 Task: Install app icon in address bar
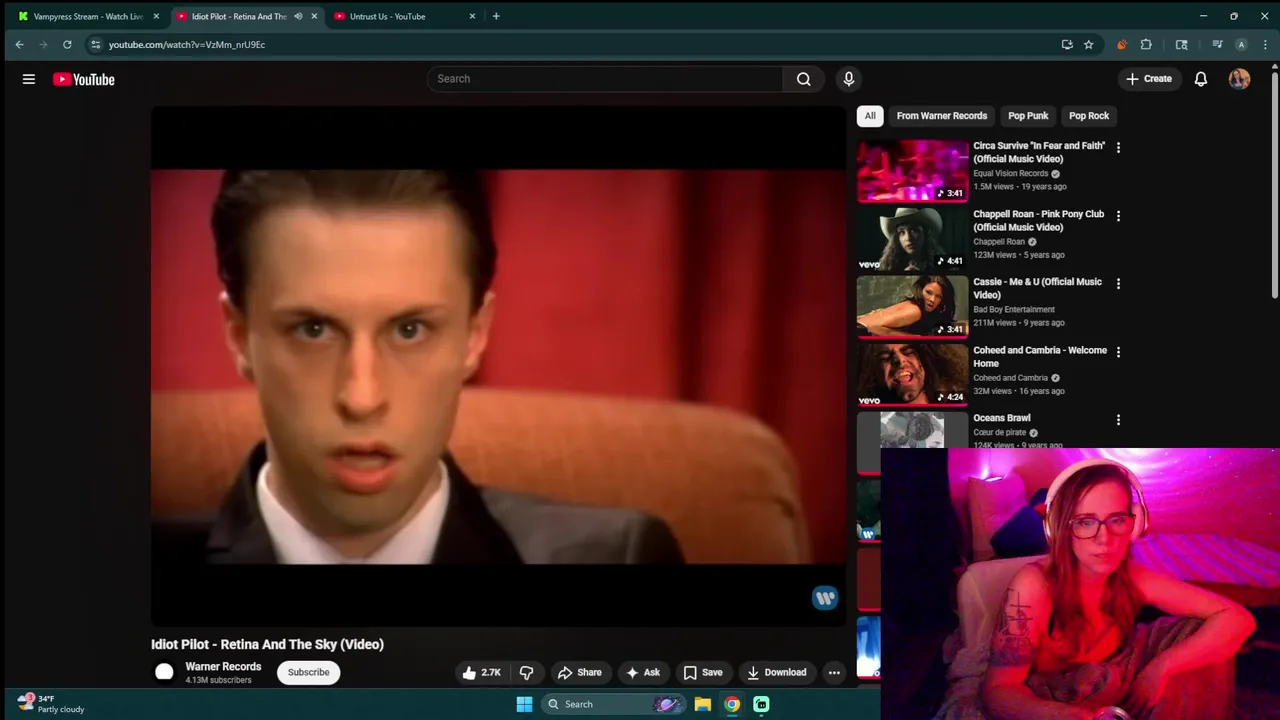point(1067,44)
